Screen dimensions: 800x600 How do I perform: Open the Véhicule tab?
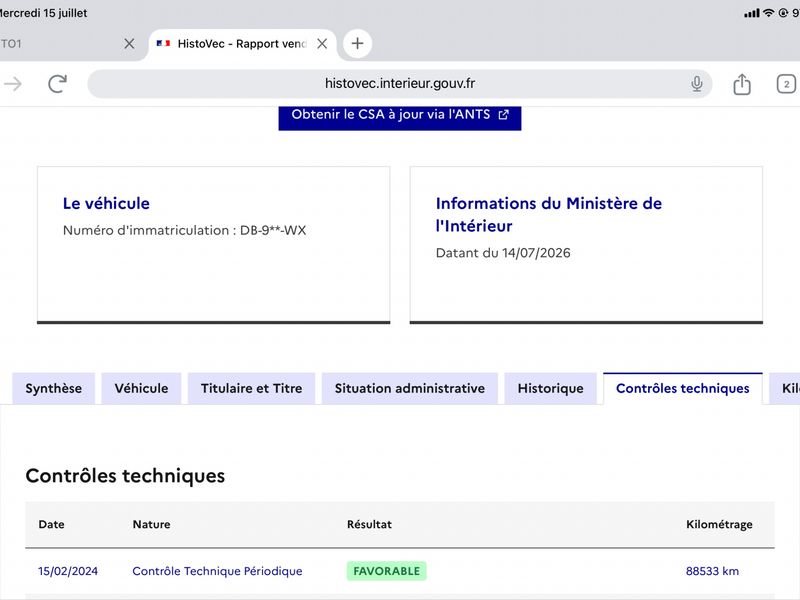click(141, 388)
